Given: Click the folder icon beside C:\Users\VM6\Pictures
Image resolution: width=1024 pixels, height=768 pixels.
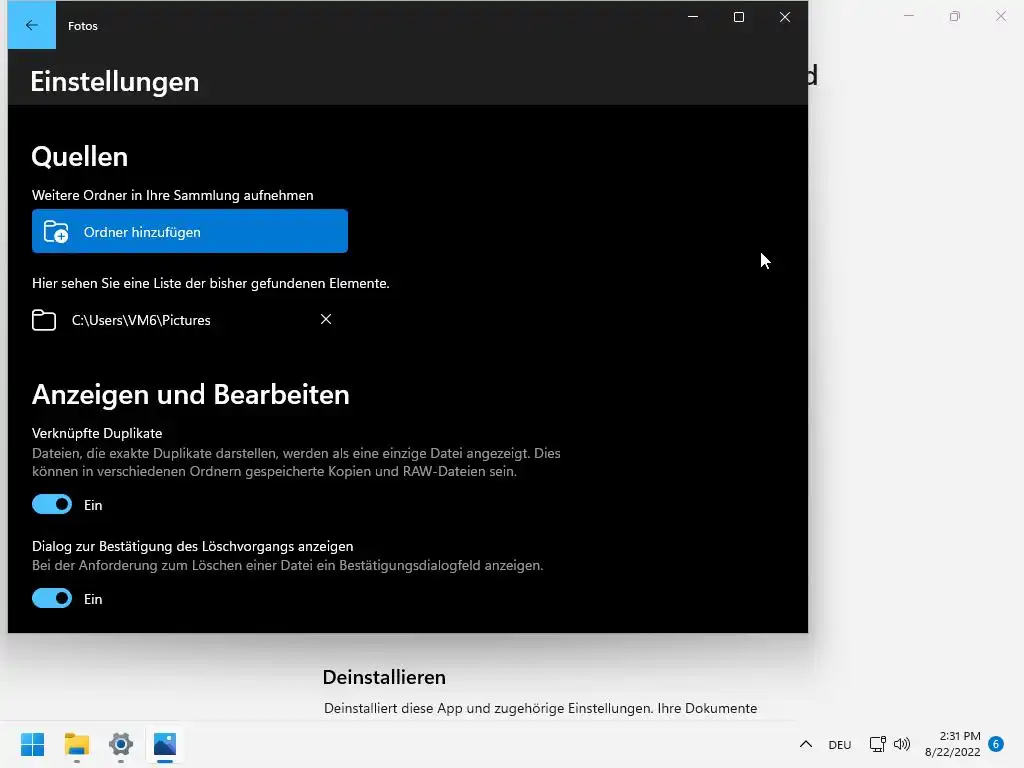Looking at the screenshot, I should coord(44,320).
